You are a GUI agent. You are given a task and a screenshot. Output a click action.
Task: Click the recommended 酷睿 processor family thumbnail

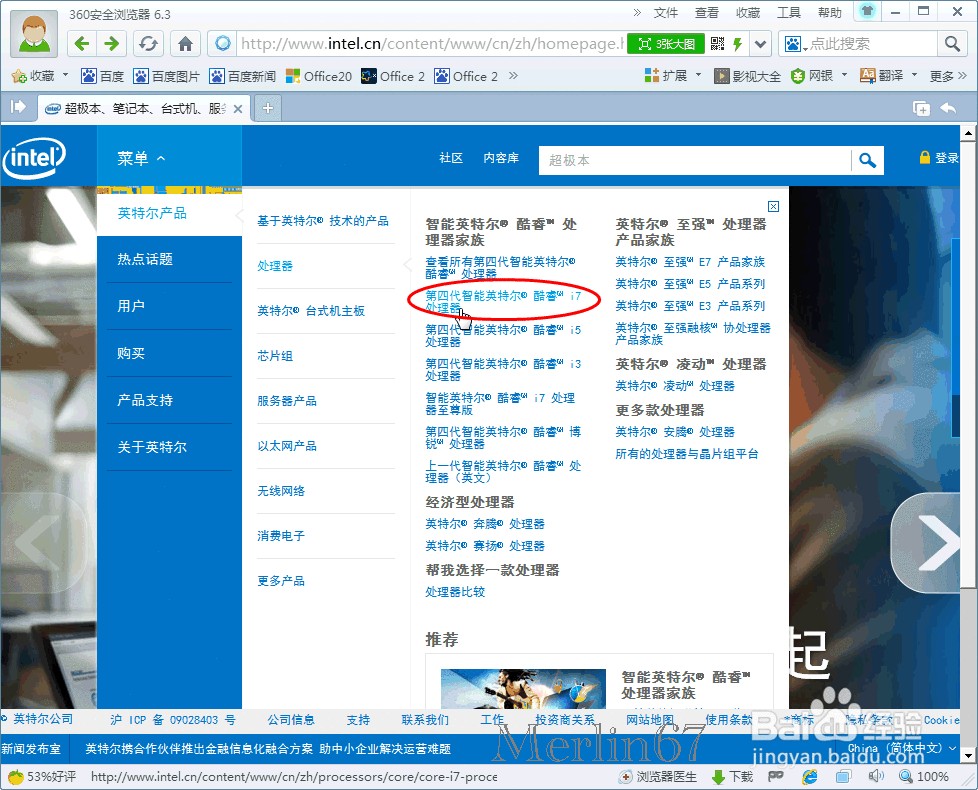(x=523, y=688)
